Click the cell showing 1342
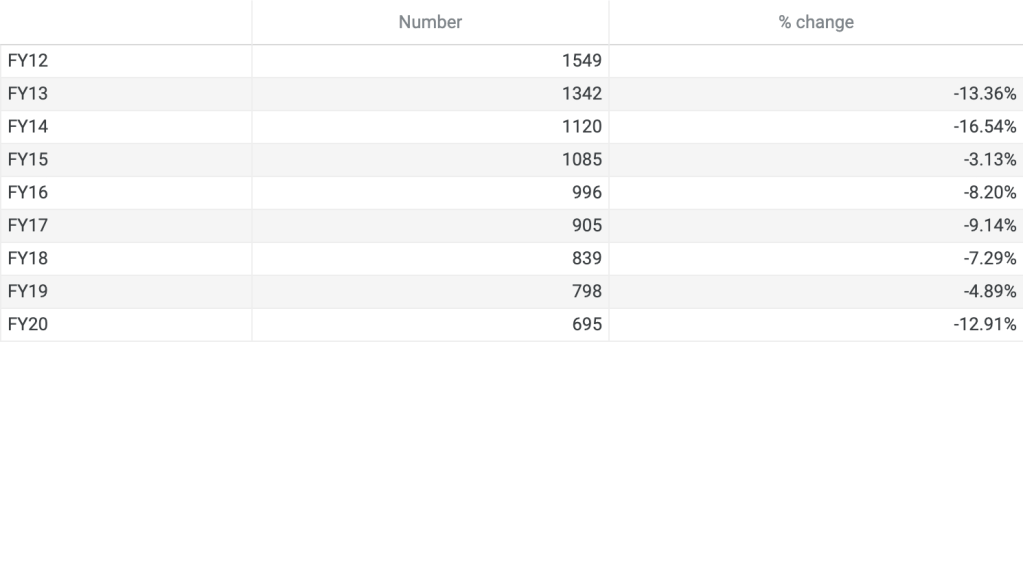1023x574 pixels. tap(582, 94)
